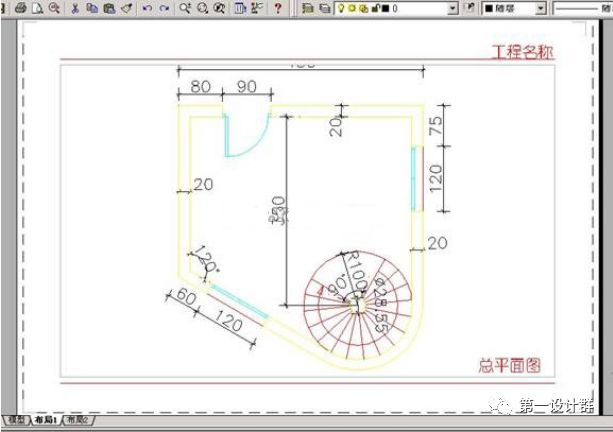Open Print Preview from the toolbar
Image resolution: width=613 pixels, height=432 pixels.
37,7
